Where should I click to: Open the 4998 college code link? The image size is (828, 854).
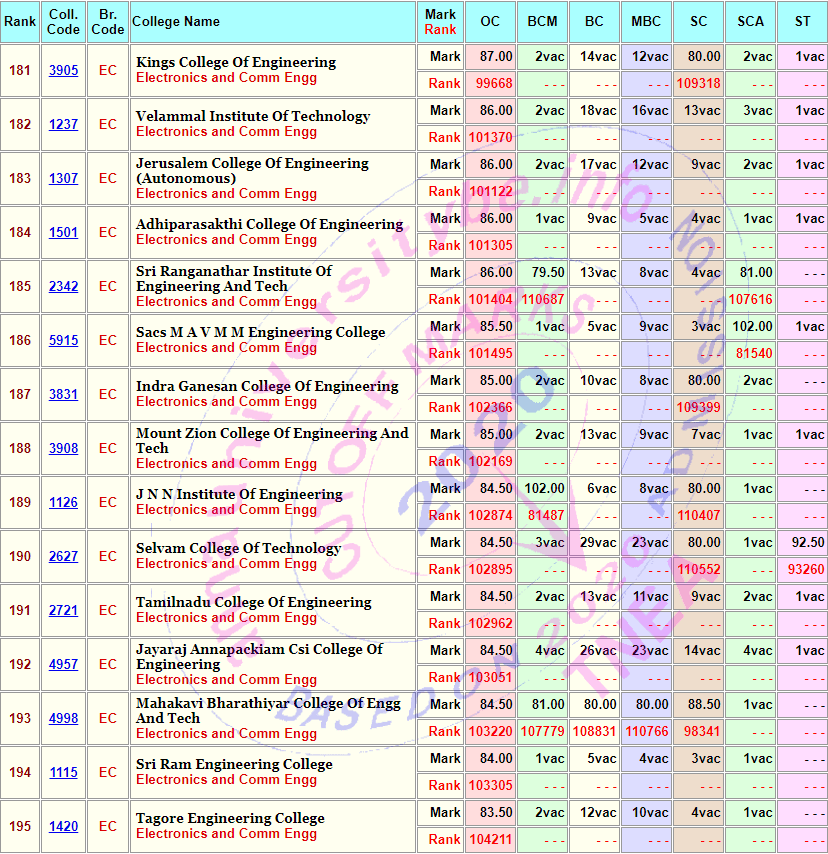(x=63, y=719)
